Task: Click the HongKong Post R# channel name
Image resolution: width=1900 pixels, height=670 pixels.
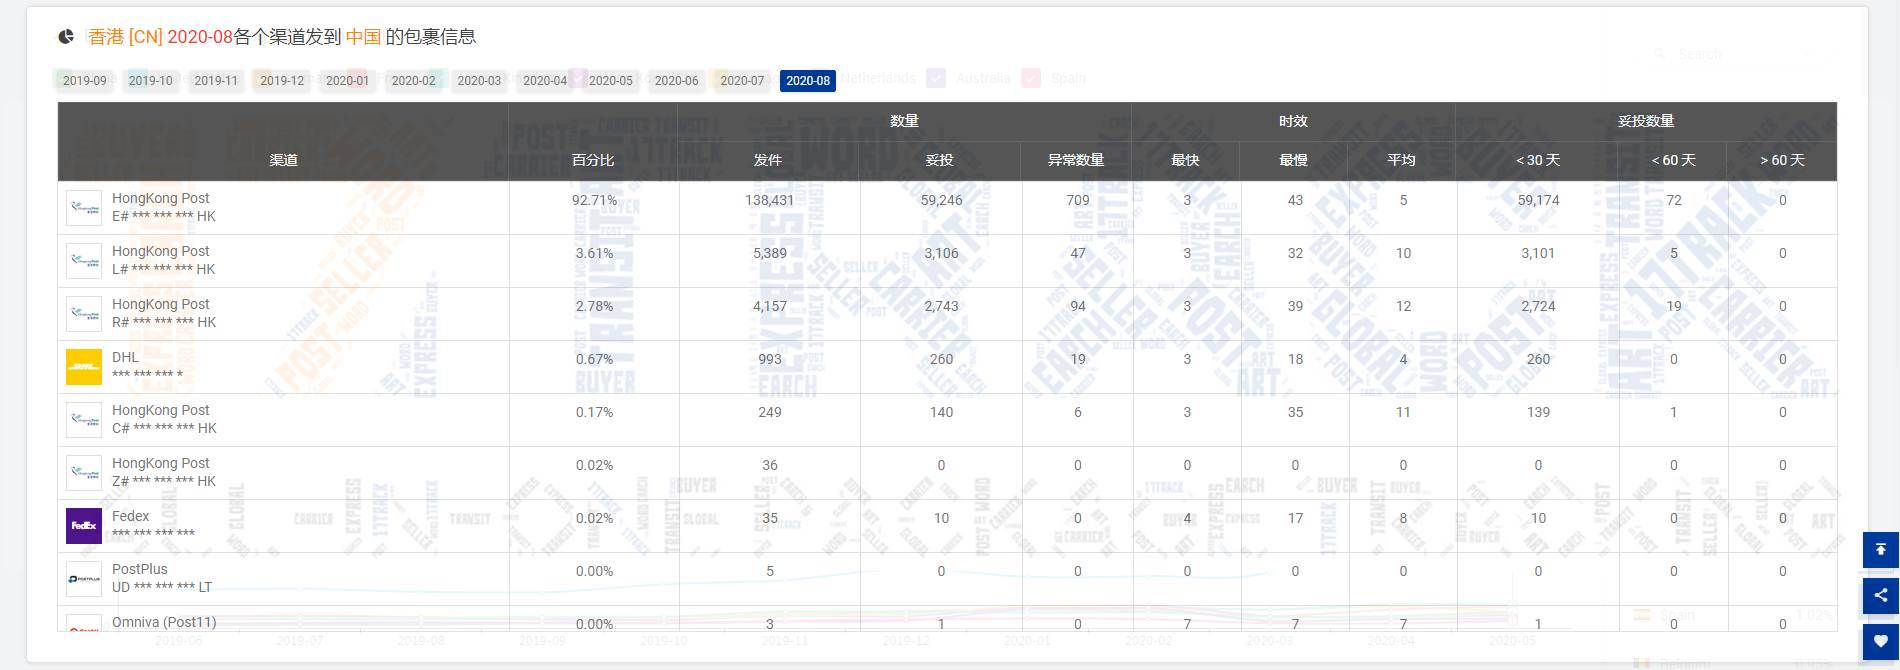Action: pos(161,304)
